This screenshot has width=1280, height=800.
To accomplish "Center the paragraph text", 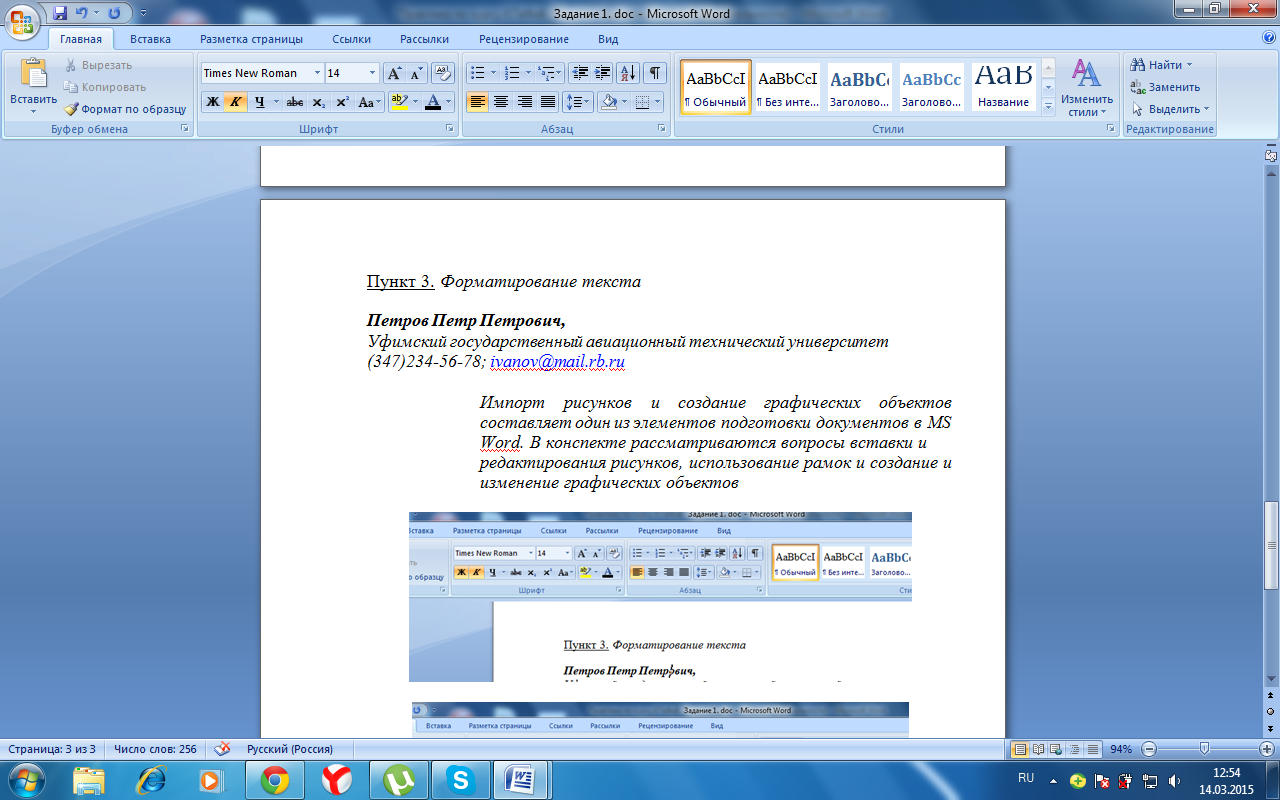I will pos(501,102).
